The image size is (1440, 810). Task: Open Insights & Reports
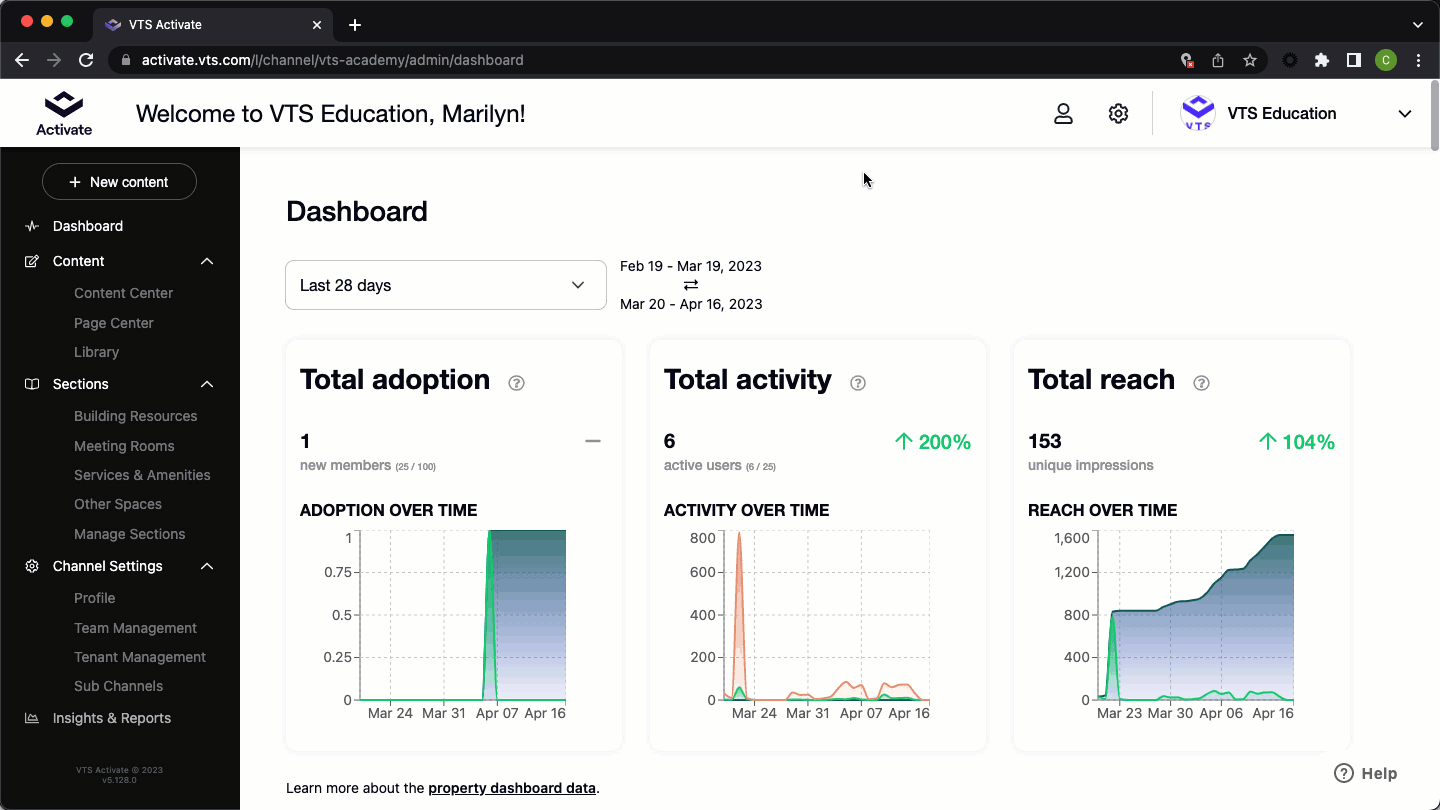point(112,718)
